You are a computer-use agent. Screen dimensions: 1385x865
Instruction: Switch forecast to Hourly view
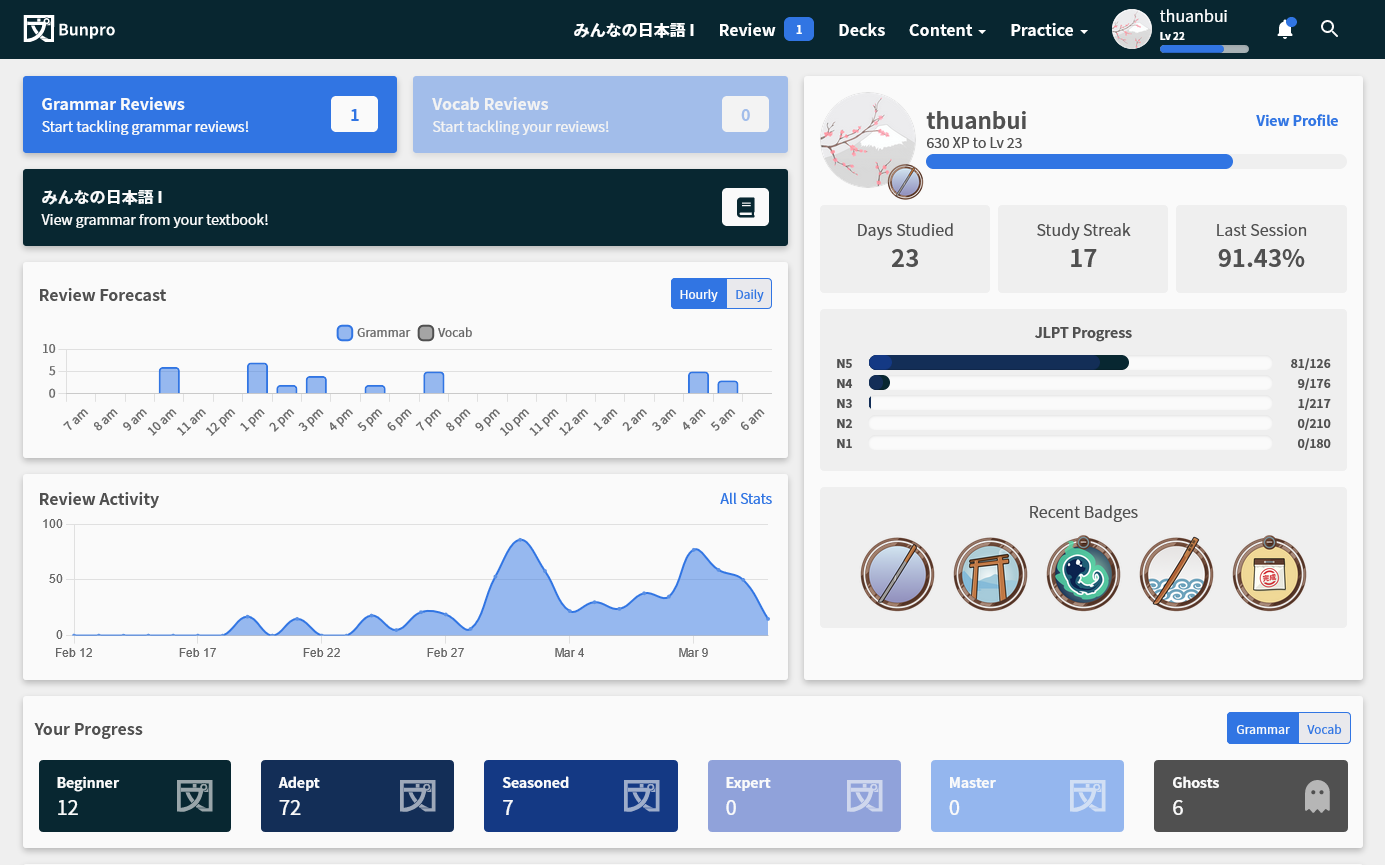point(698,294)
